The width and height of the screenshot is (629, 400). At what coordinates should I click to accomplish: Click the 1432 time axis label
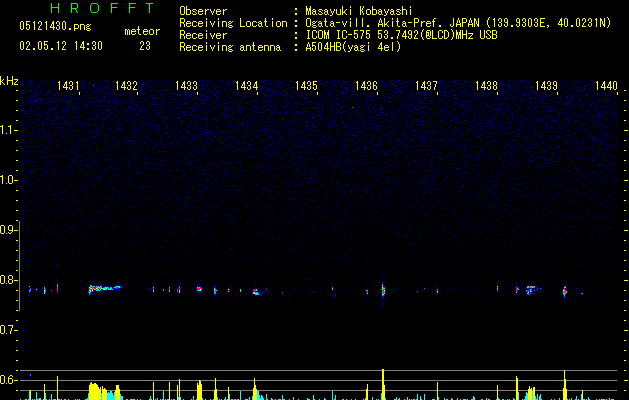(x=126, y=86)
